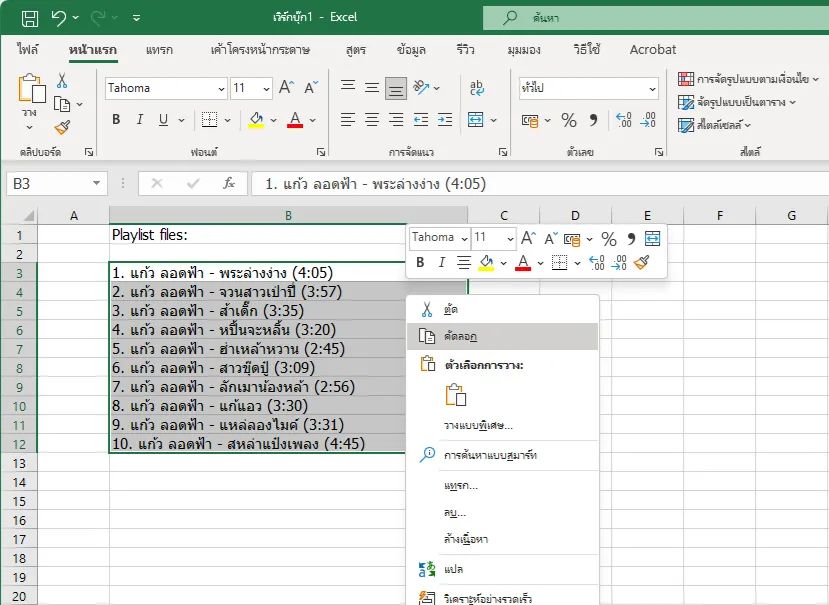Decrease font size in ribbon
Viewport: 829px width, 605px height.
pos(311,87)
